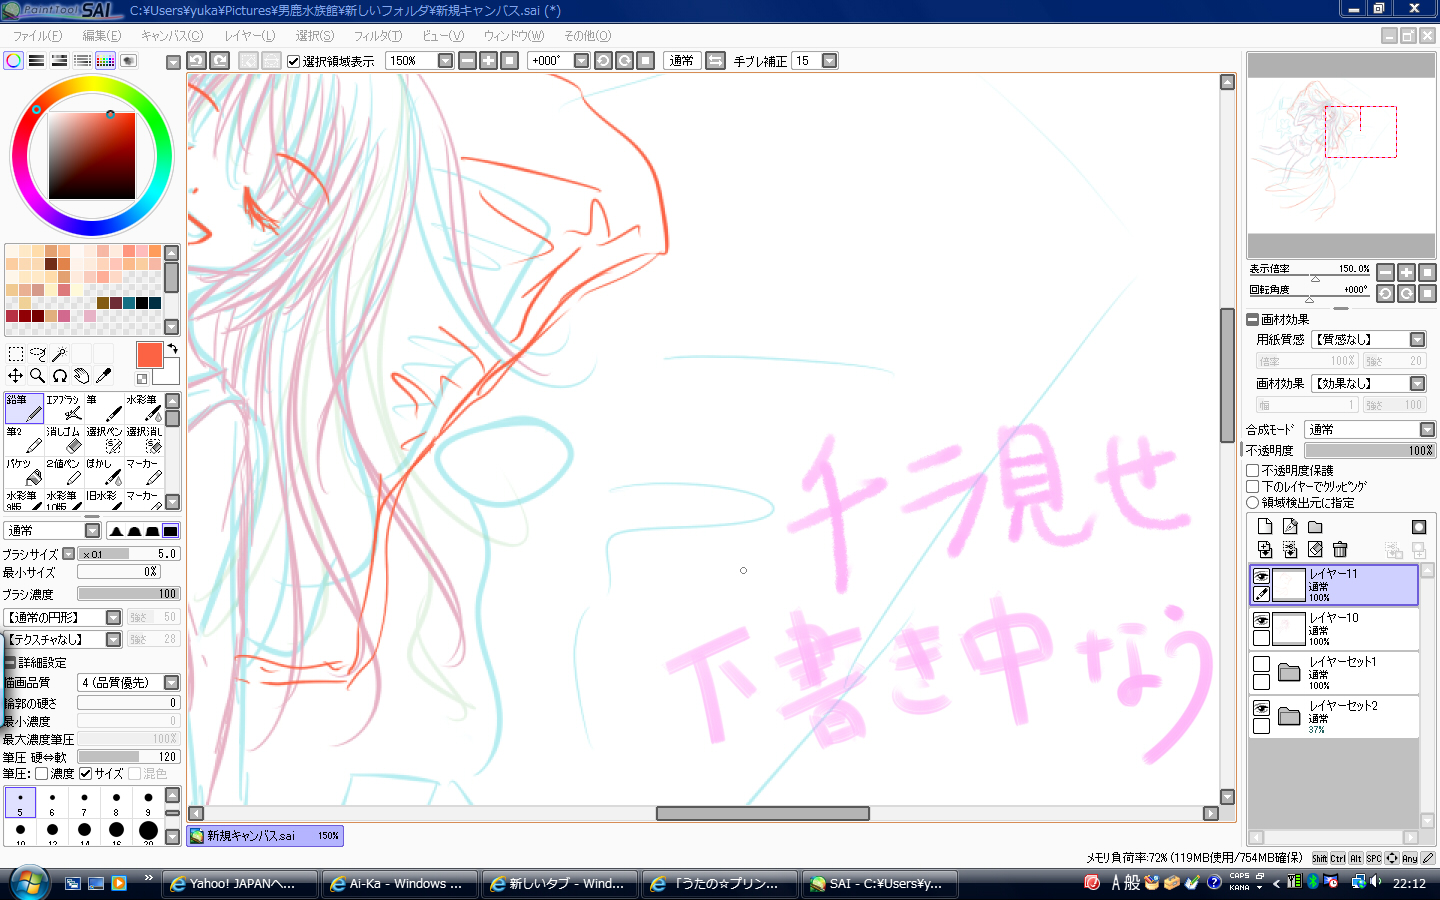Select brush size 5 preset

coord(20,802)
